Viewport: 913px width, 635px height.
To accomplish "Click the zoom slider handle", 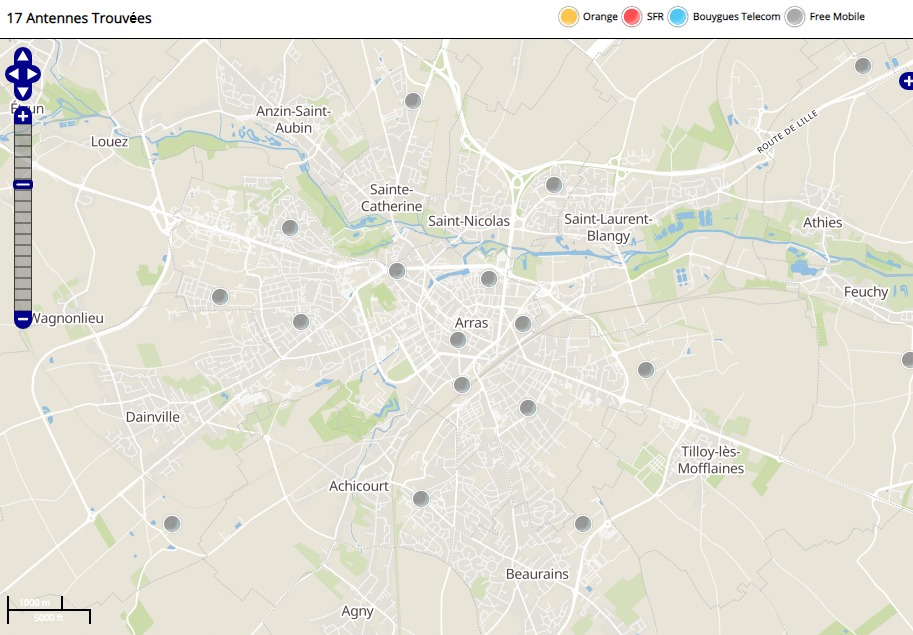I will click(x=23, y=184).
